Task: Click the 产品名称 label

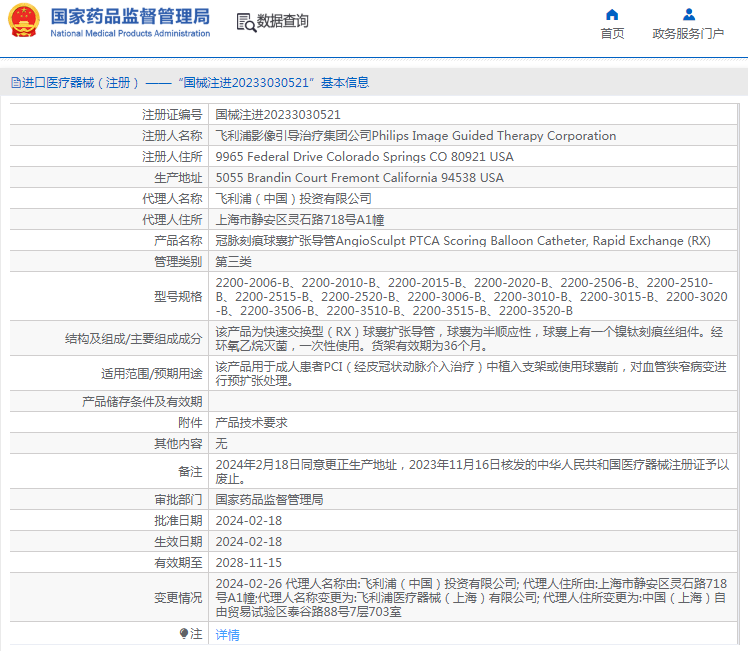Action: pos(178,240)
